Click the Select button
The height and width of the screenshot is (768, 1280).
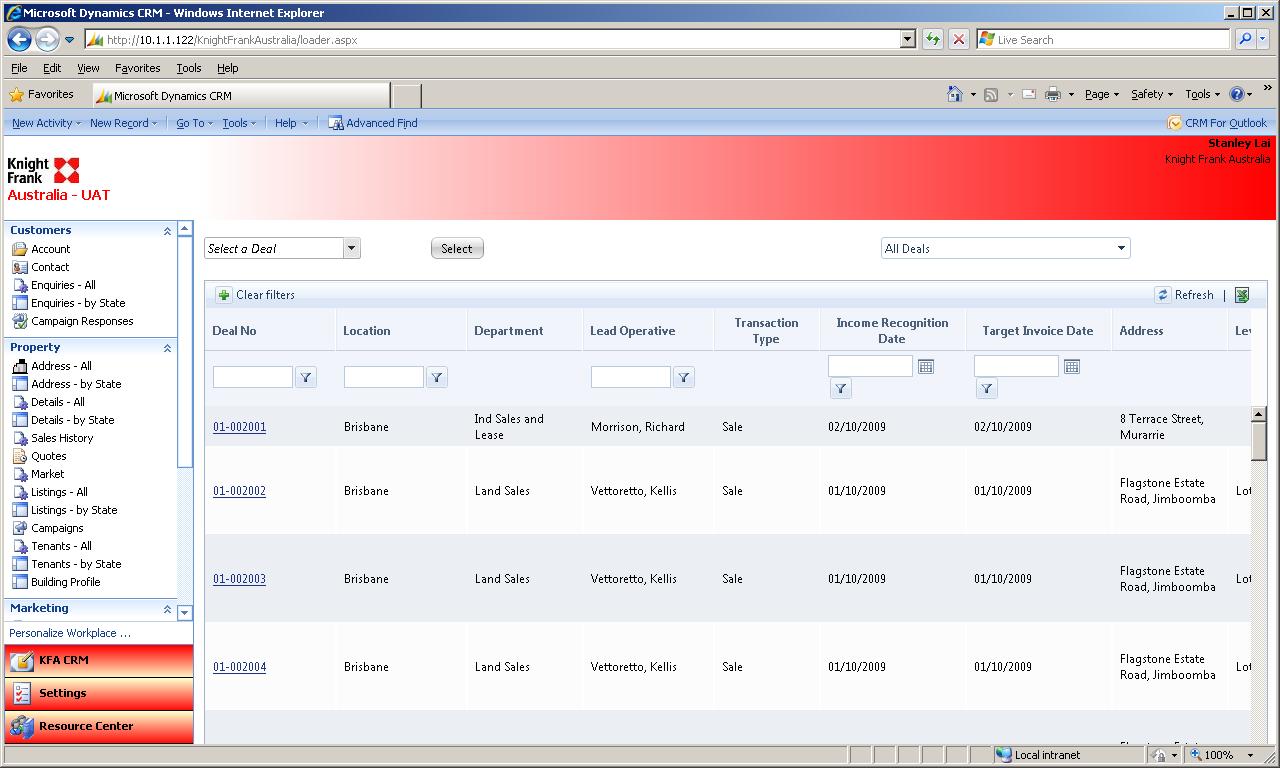point(457,249)
